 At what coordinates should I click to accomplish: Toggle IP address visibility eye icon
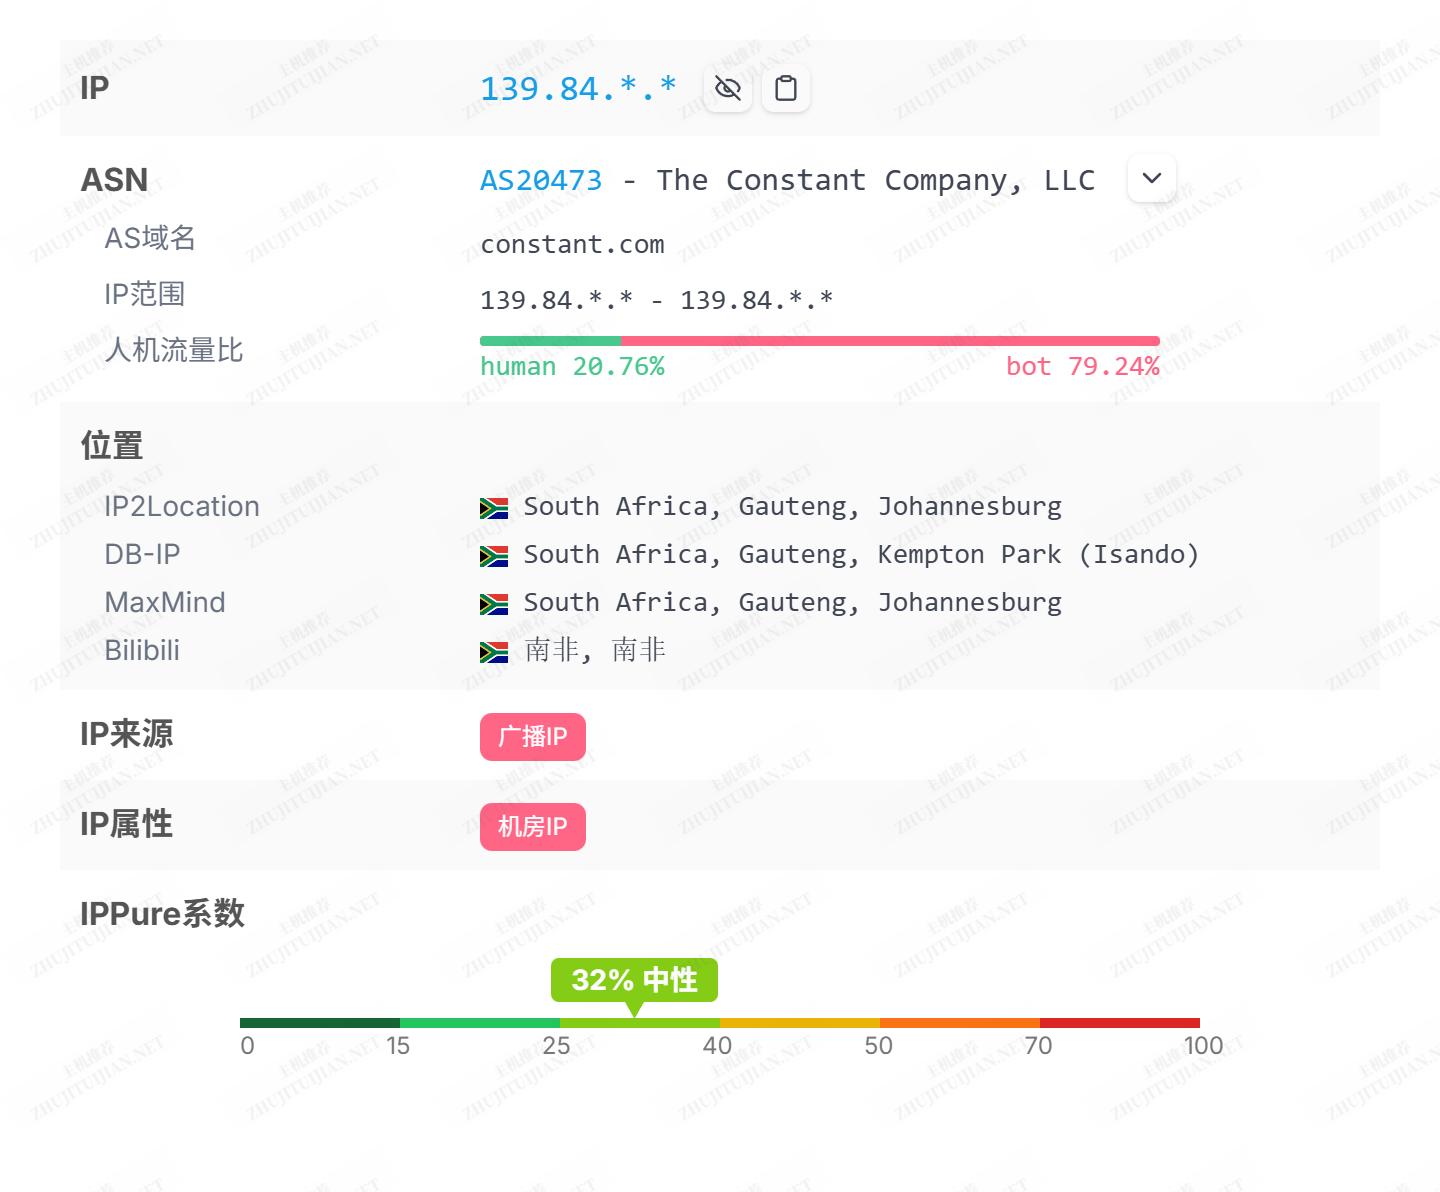pos(727,89)
